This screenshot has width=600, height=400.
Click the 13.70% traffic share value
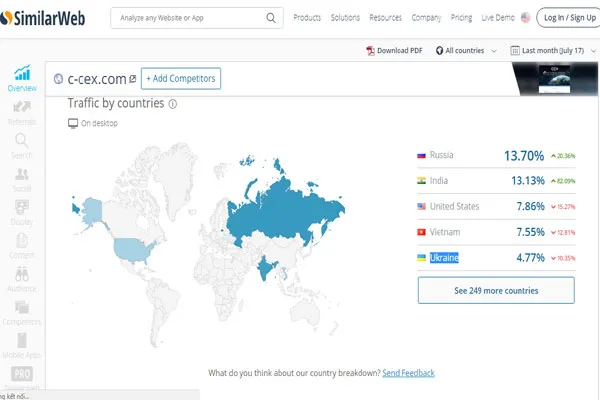point(524,156)
